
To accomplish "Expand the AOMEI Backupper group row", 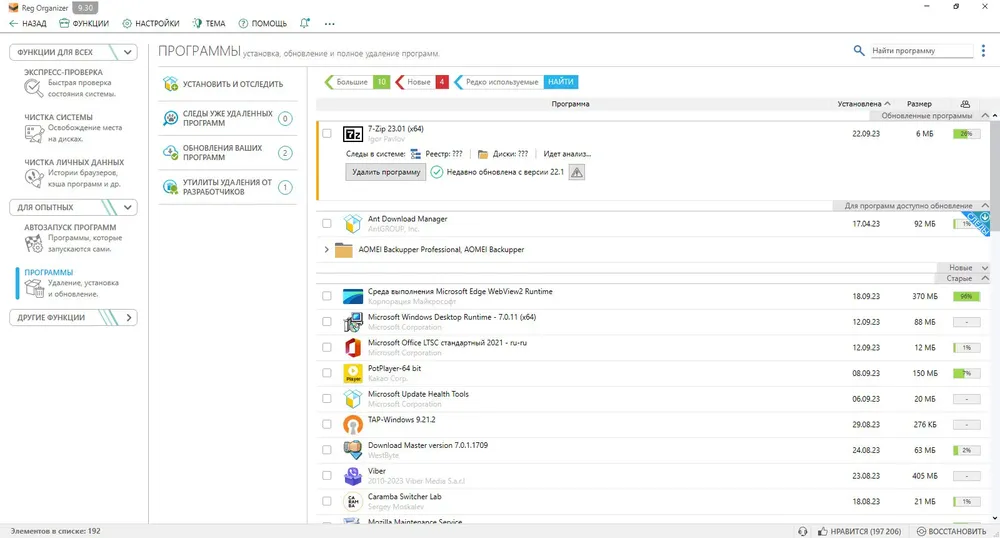I will point(326,249).
